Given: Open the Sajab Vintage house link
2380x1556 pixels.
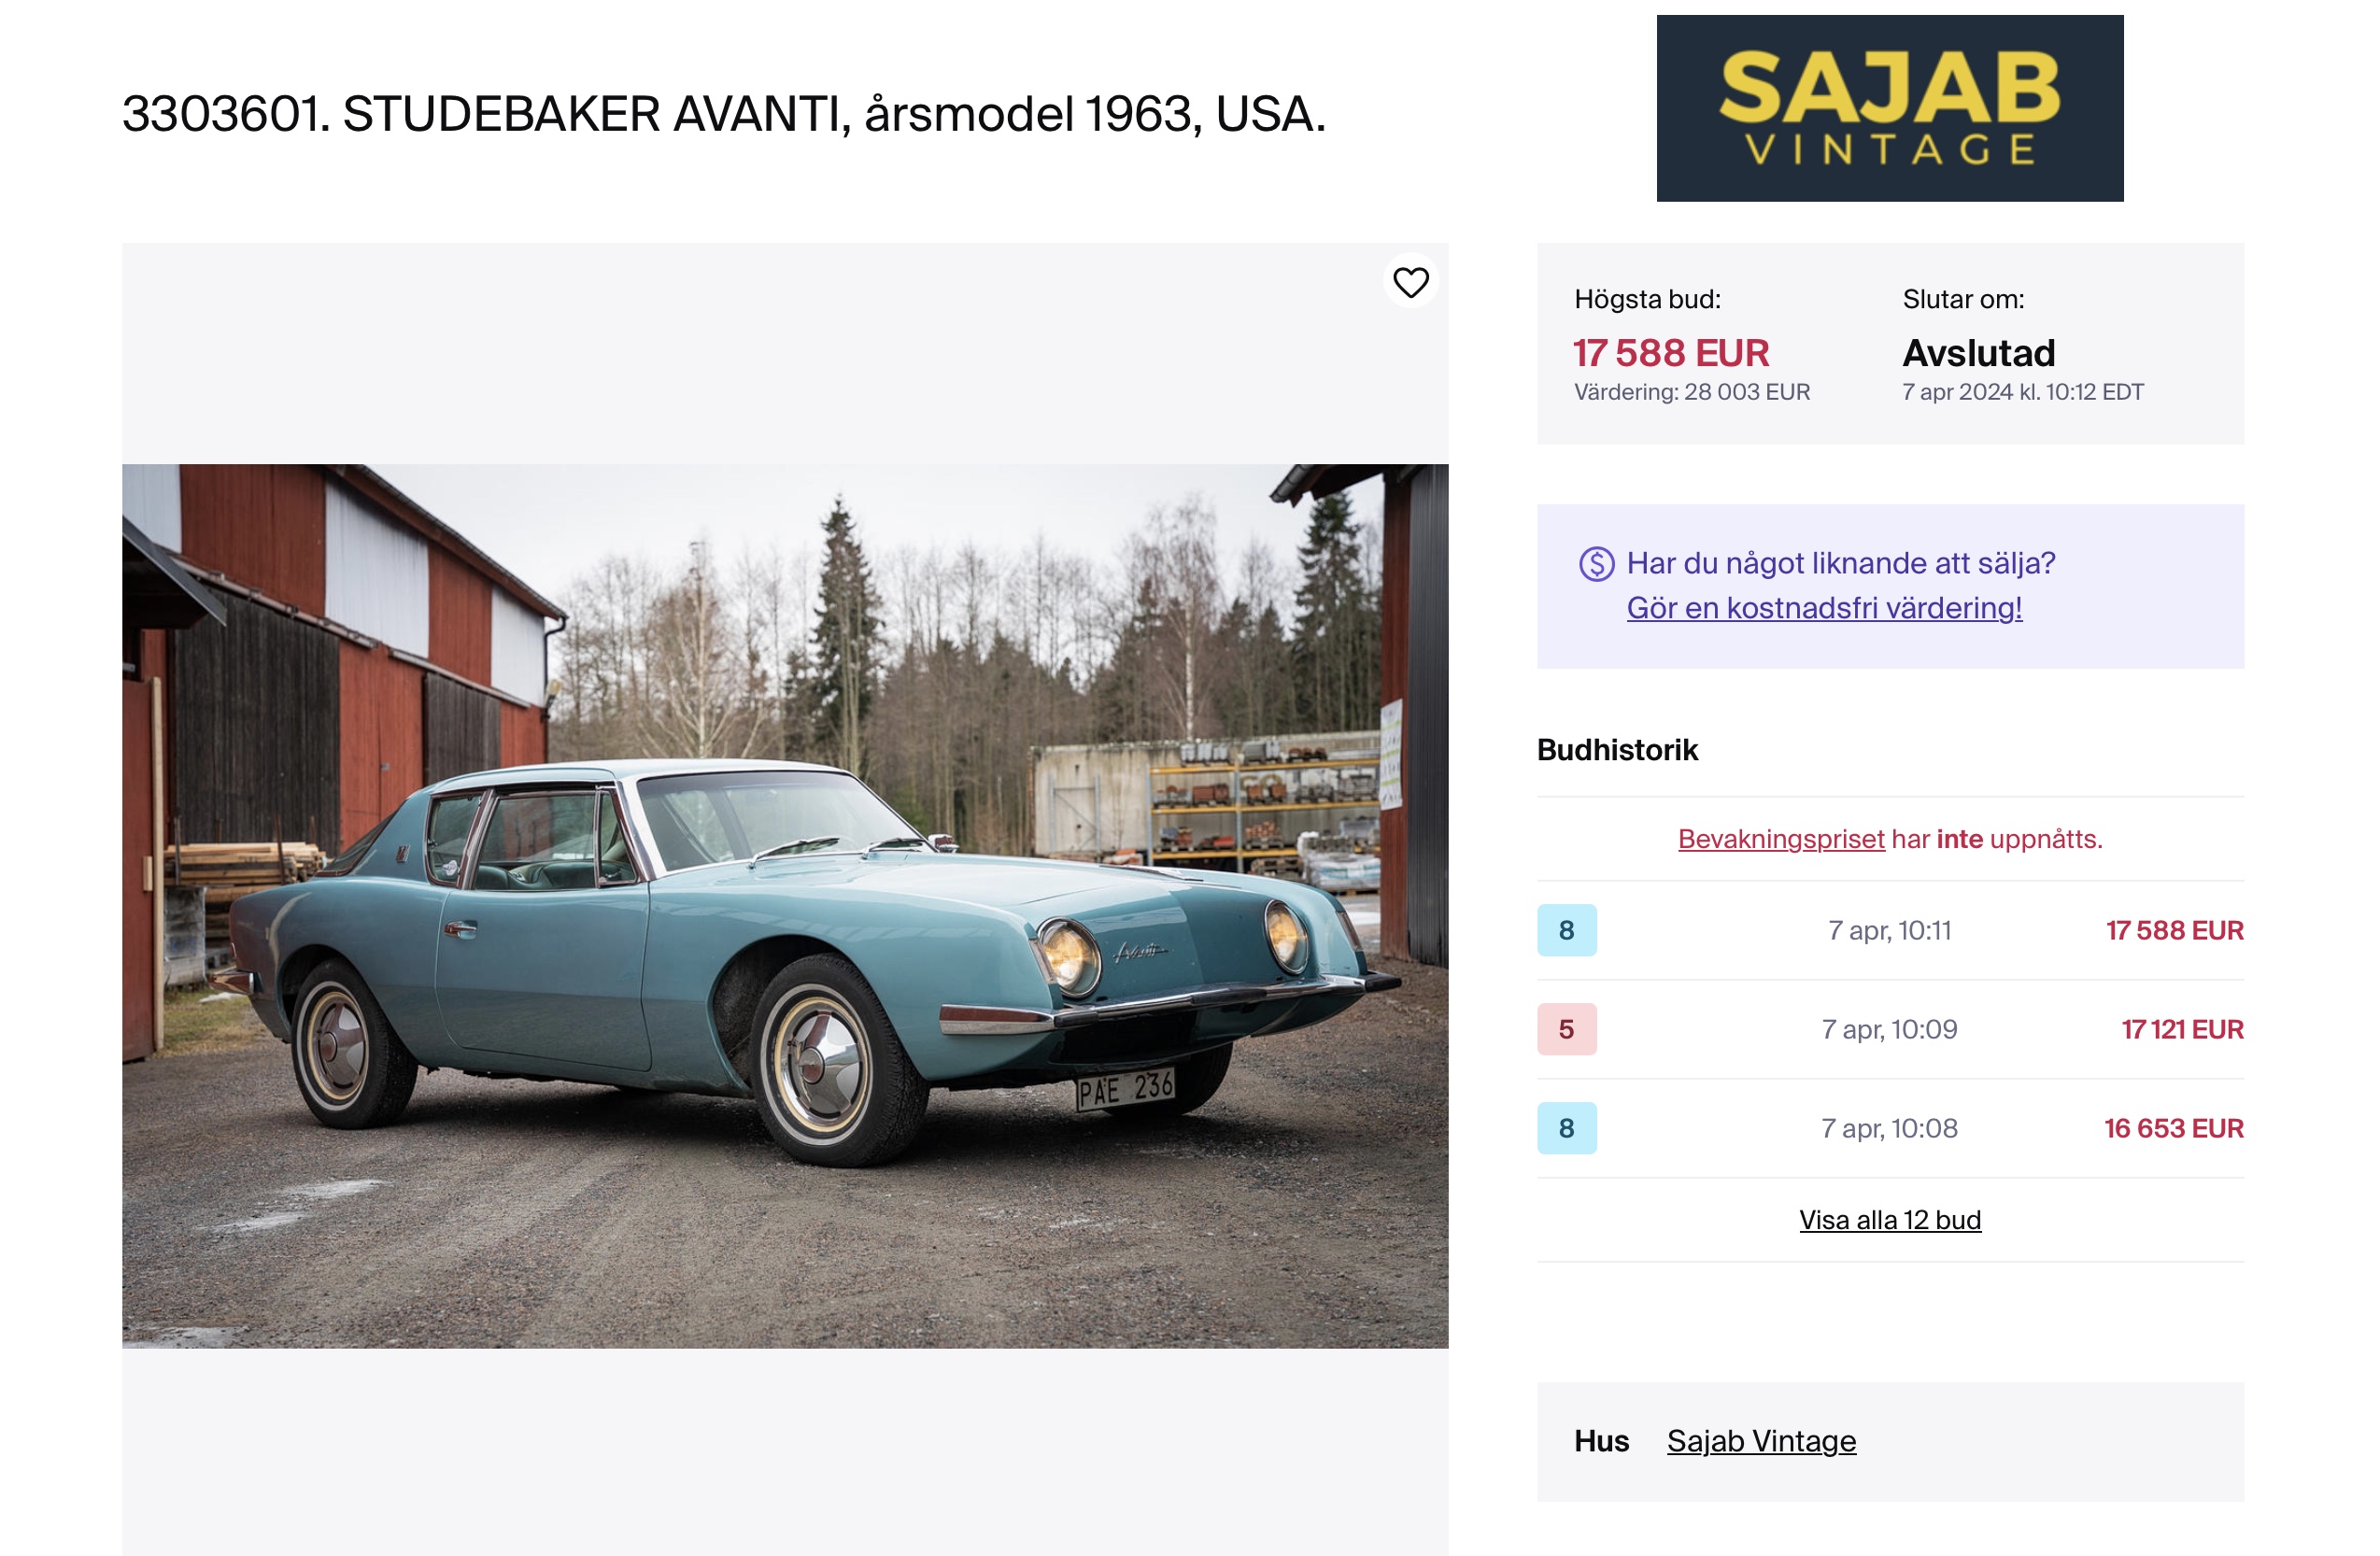Looking at the screenshot, I should (1760, 1441).
